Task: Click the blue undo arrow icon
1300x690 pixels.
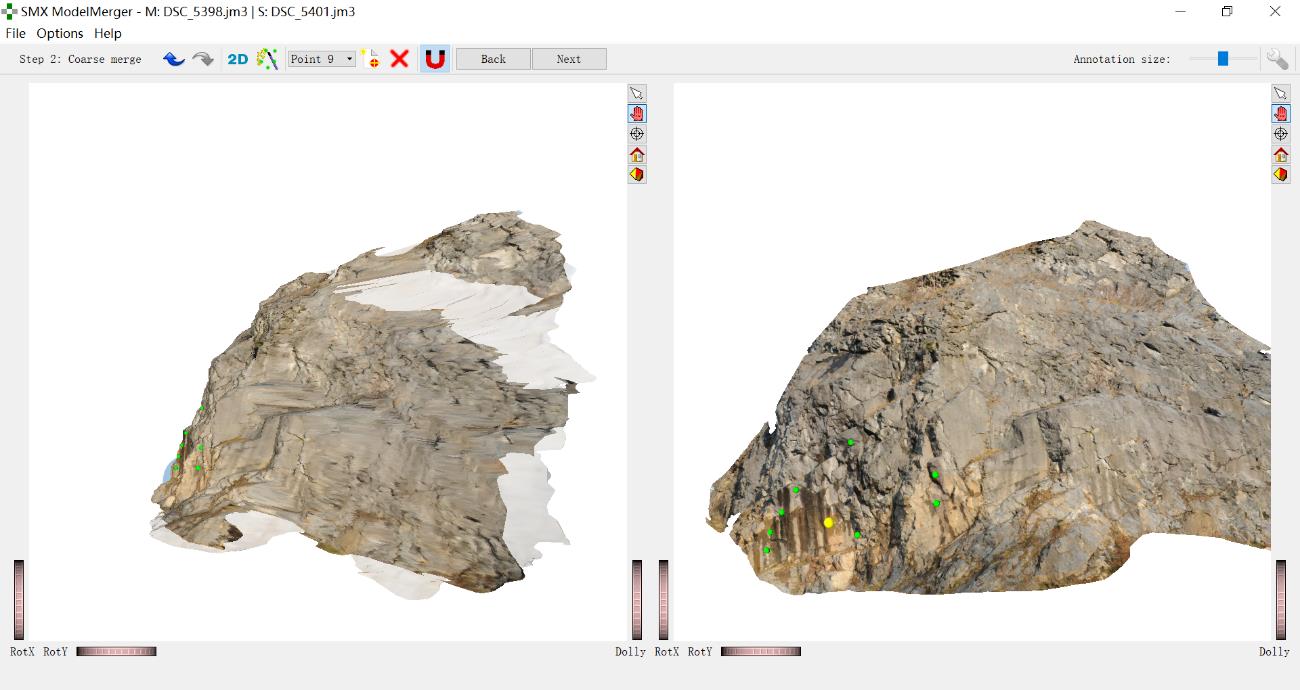Action: pos(174,59)
